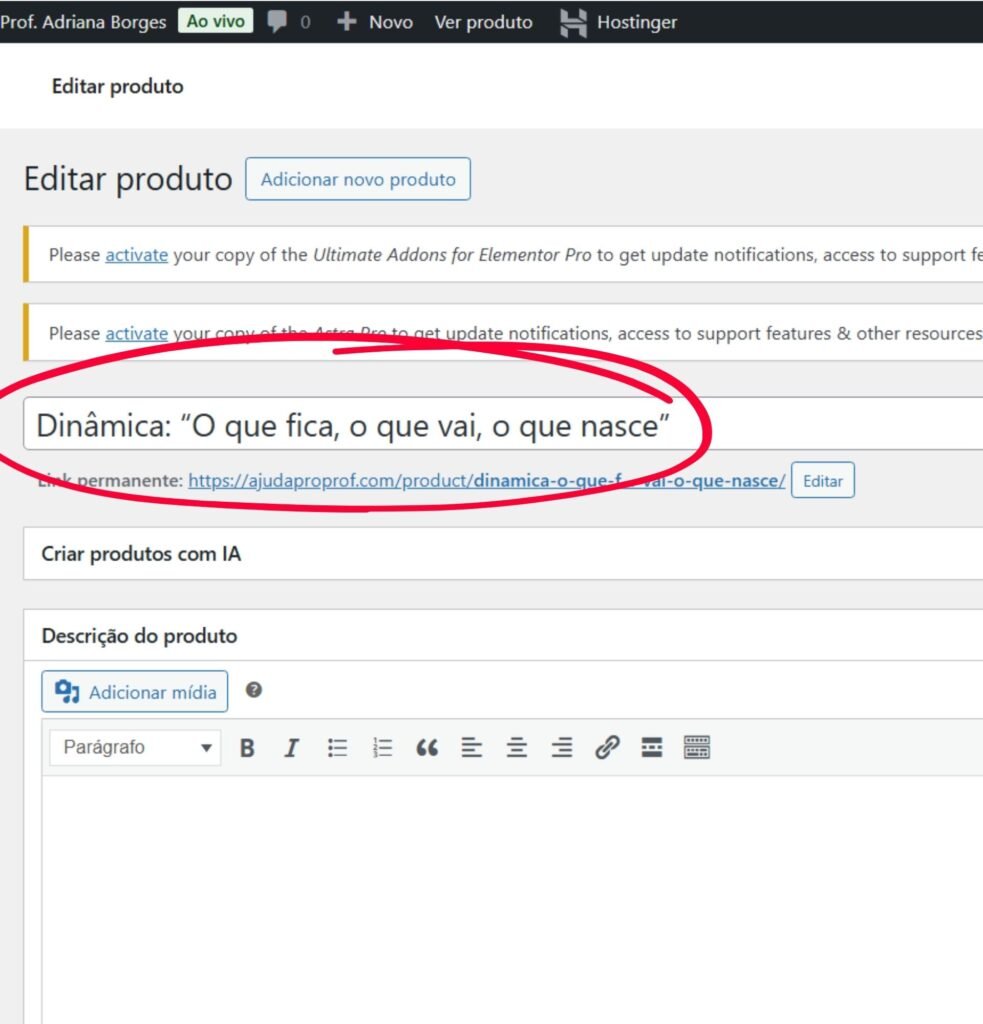Image resolution: width=983 pixels, height=1024 pixels.
Task: Click the Adicionar novo produto button
Action: pyautogui.click(x=358, y=180)
